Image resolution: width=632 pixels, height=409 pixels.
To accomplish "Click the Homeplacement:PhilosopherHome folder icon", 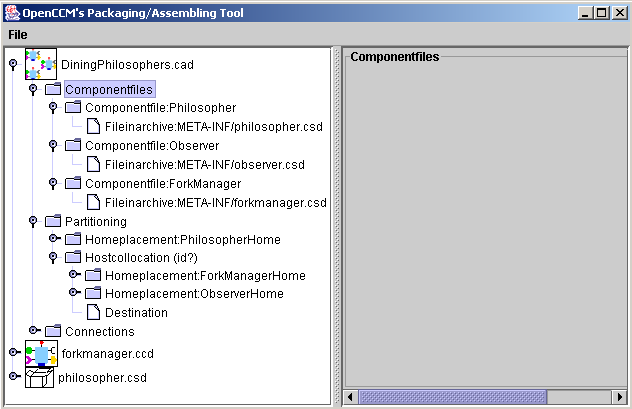I will coord(73,239).
